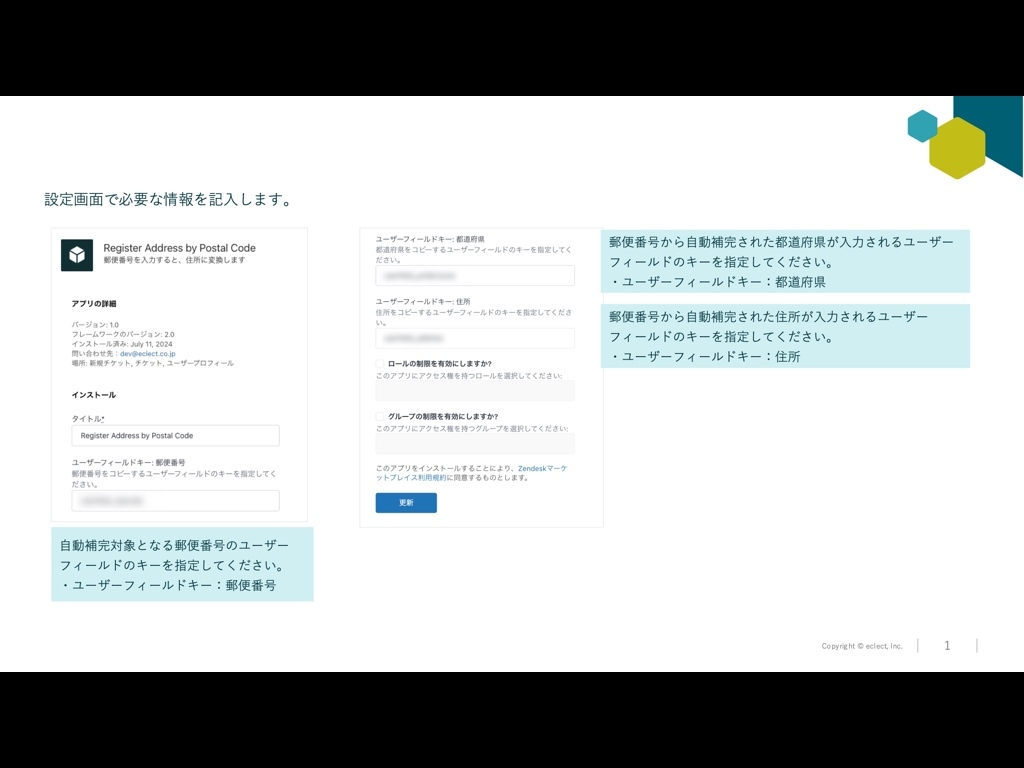This screenshot has height=768, width=1024.
Task: Click the highlighted 郵便番号 instruction note
Action: pyautogui.click(x=180, y=564)
